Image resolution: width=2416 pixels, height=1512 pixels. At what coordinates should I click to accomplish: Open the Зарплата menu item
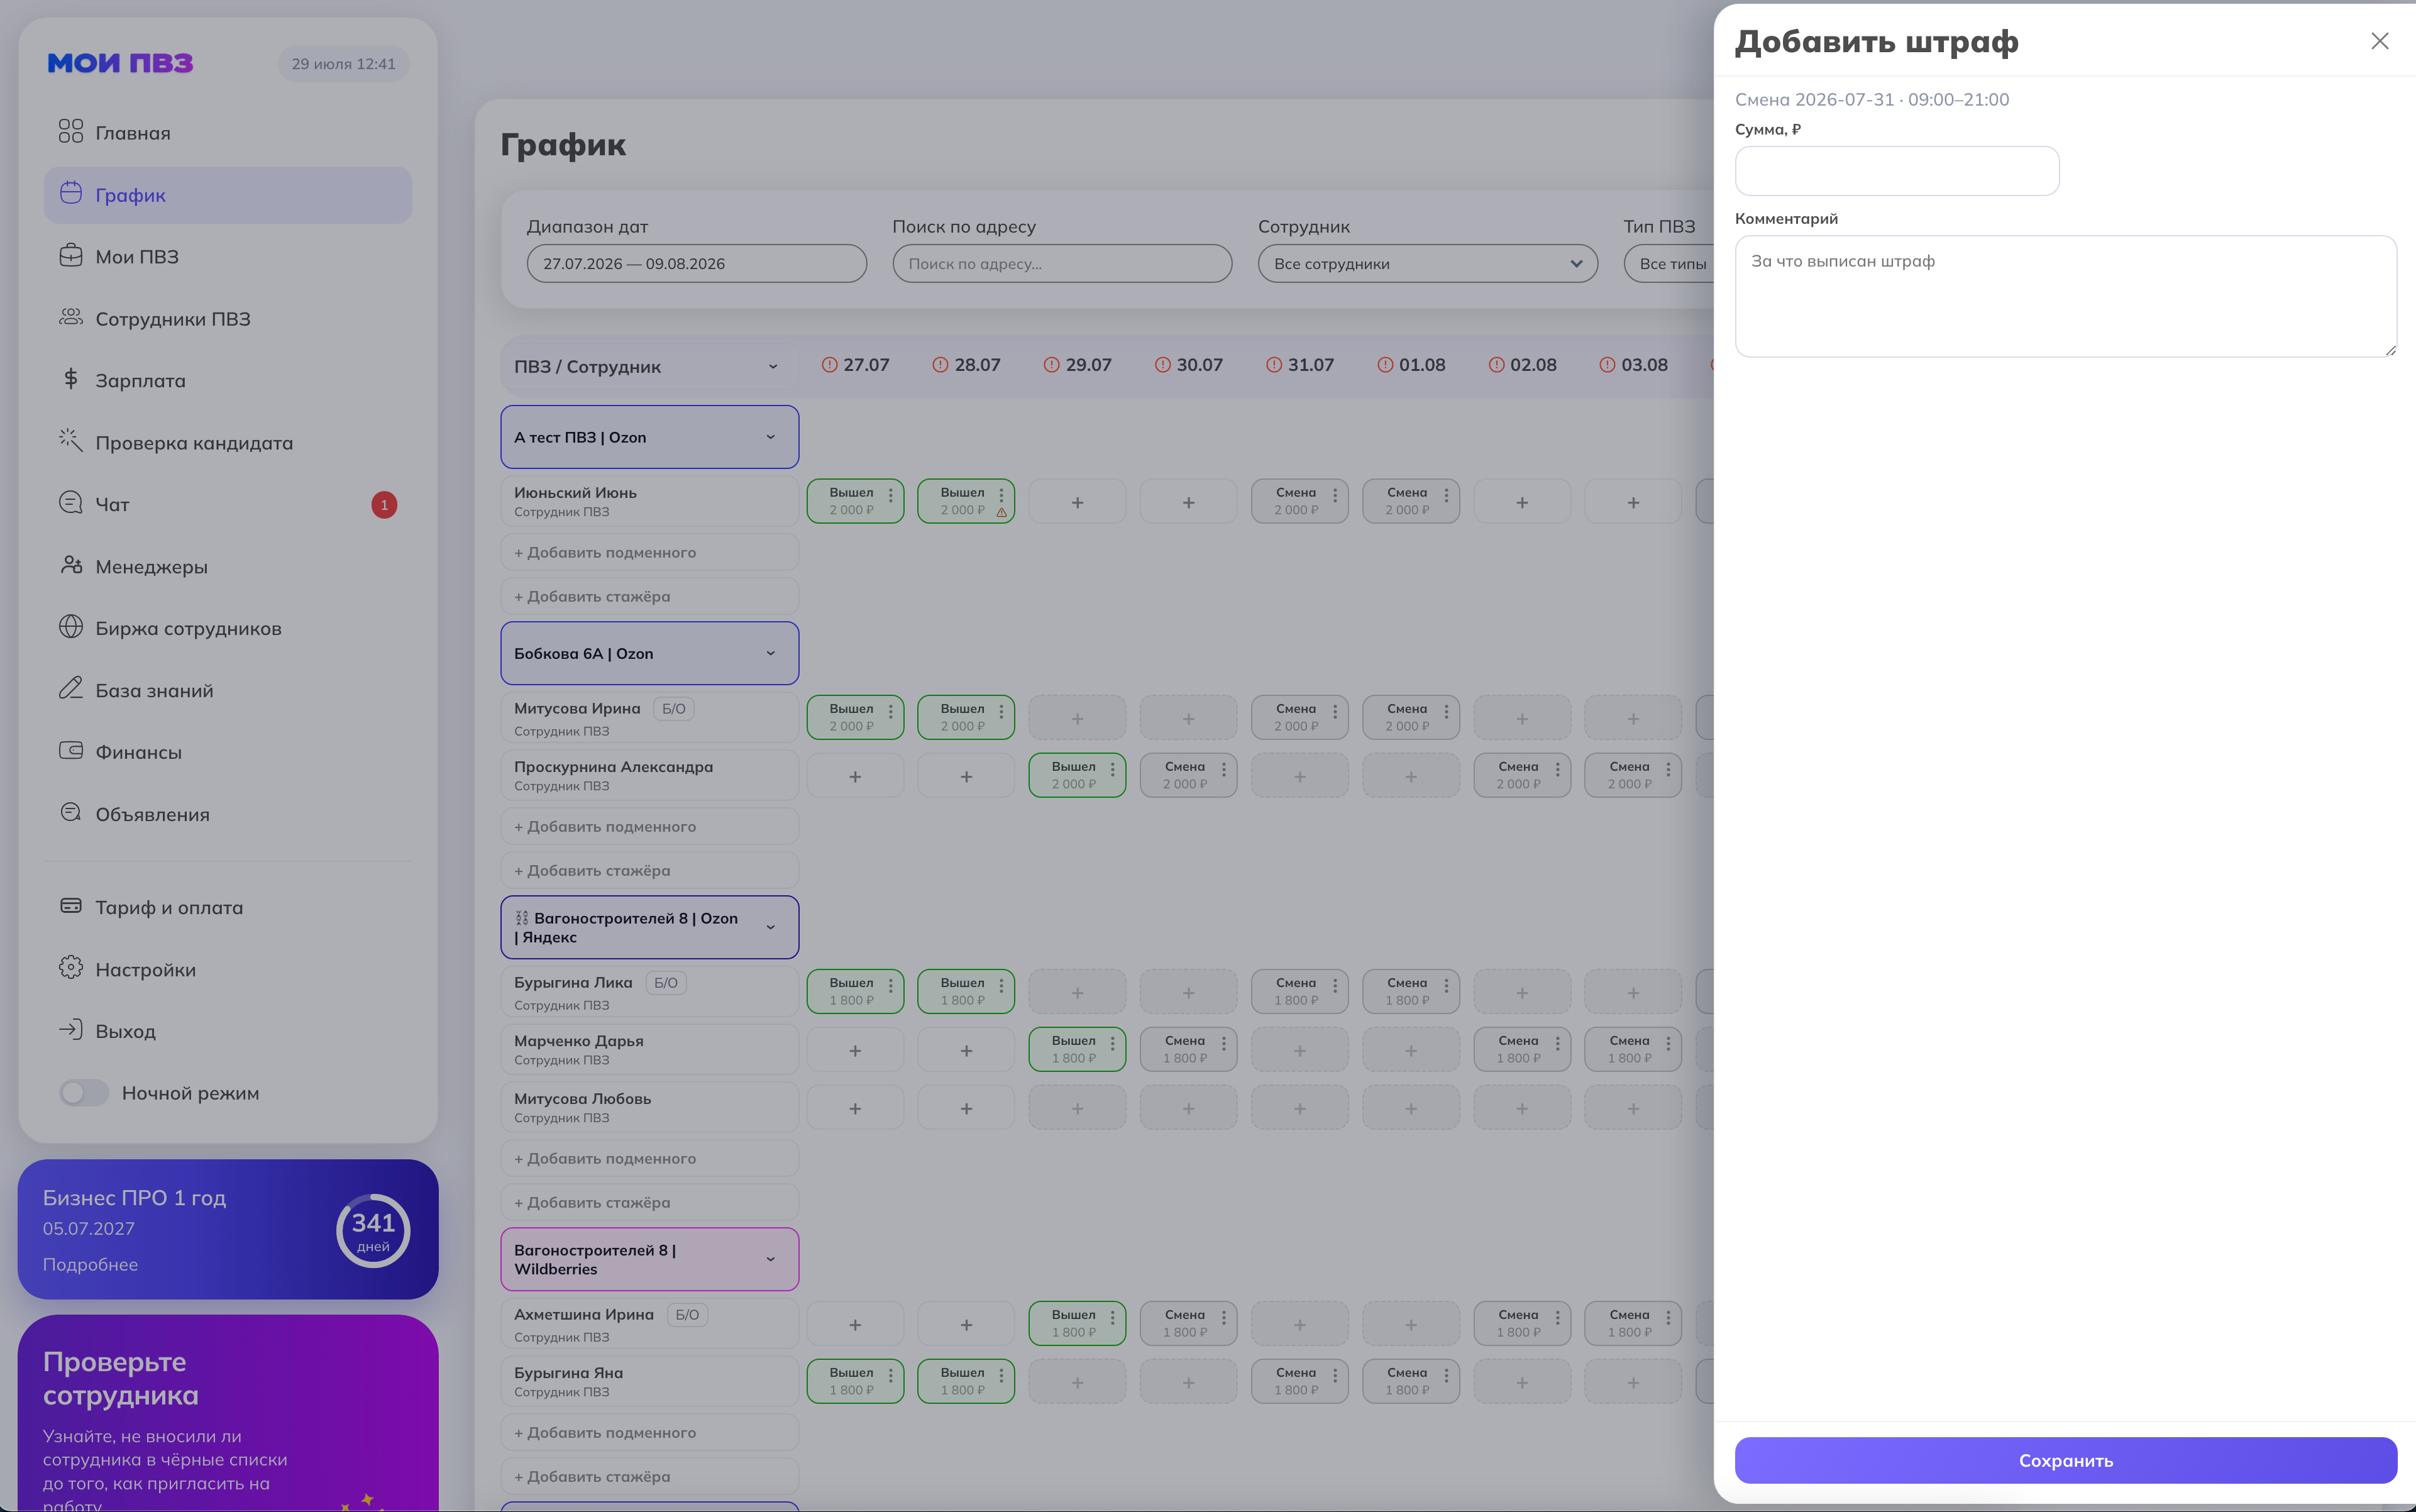click(x=228, y=380)
